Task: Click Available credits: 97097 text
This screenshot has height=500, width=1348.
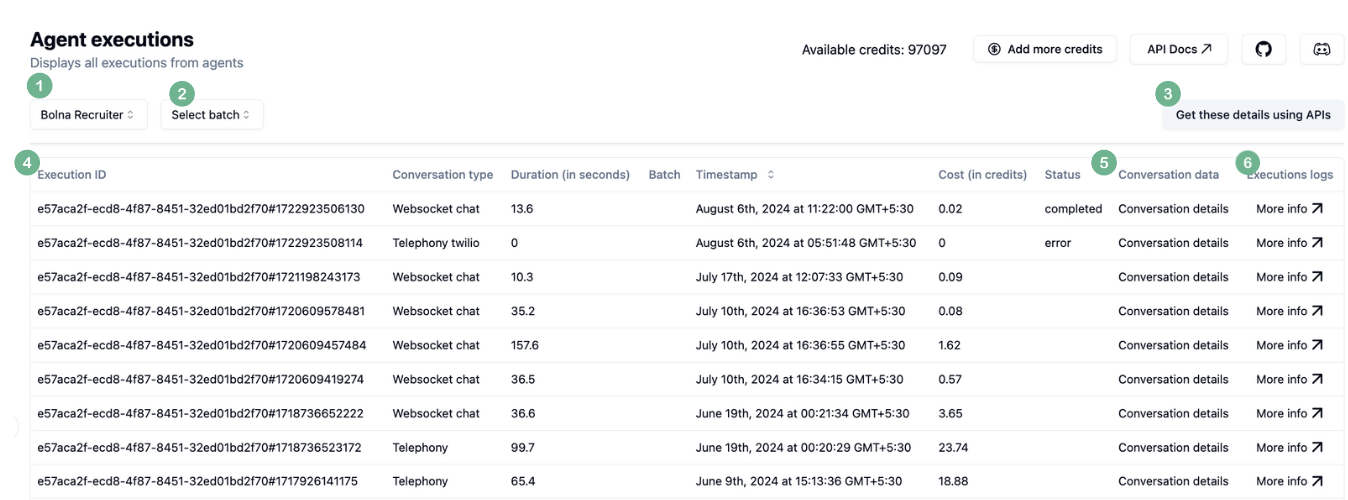Action: coord(874,49)
